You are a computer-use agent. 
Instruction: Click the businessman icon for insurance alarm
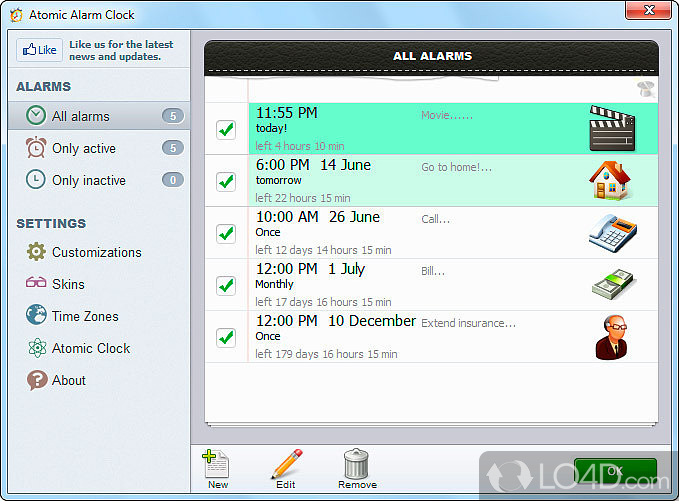(612, 337)
